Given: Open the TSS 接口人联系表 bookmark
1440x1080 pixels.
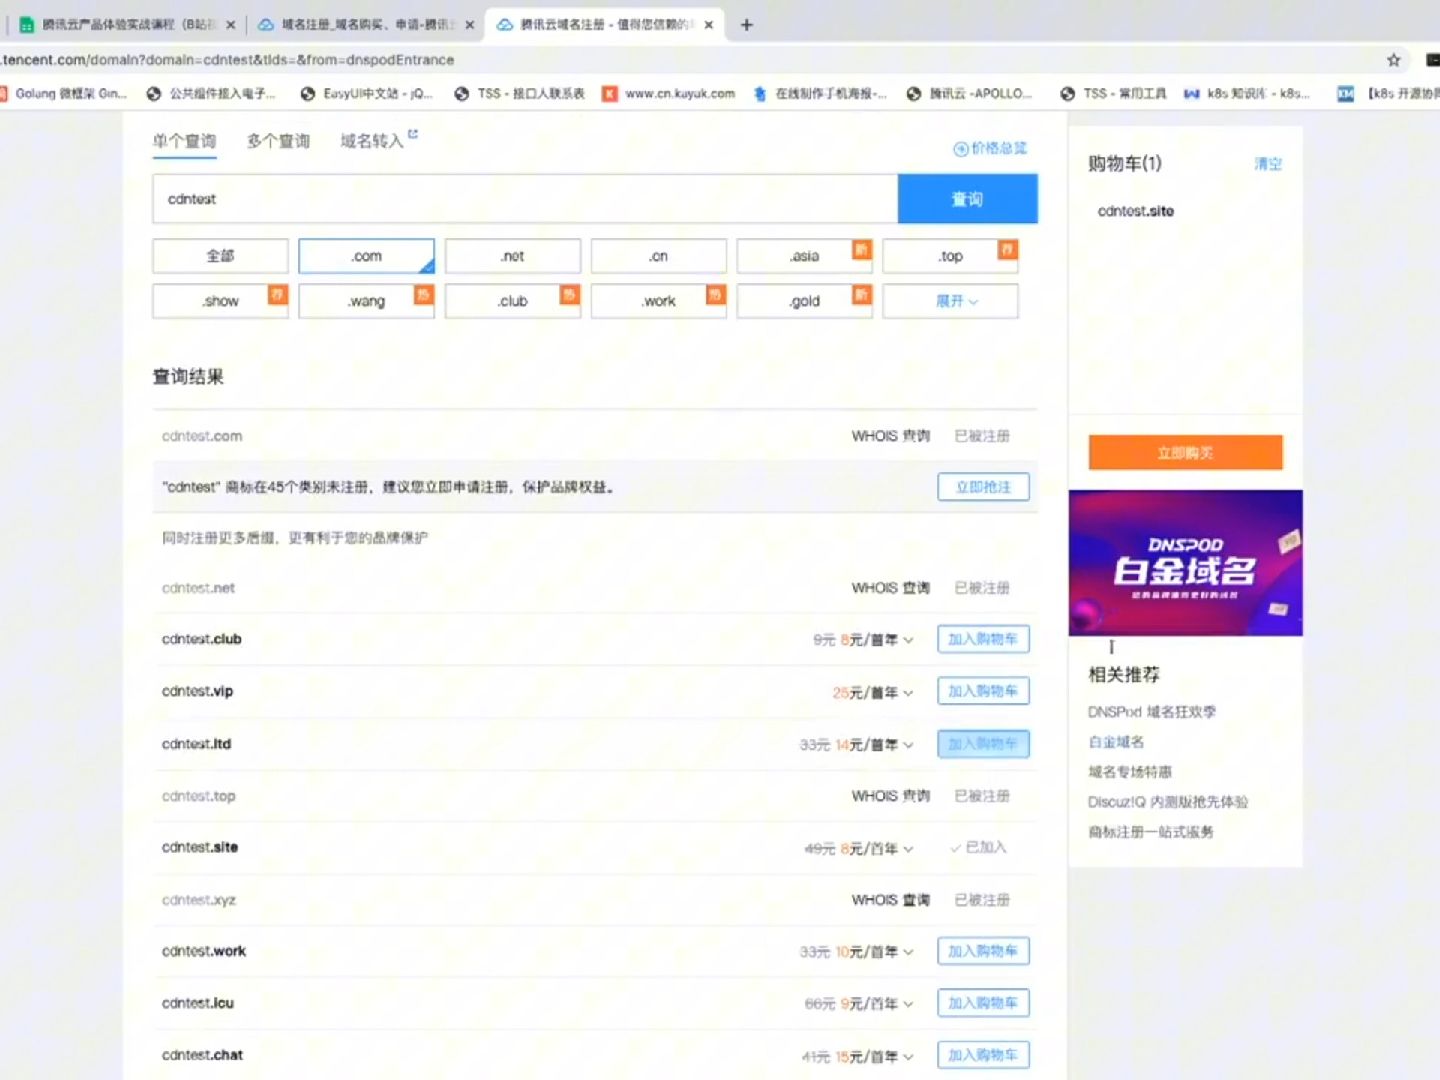Looking at the screenshot, I should click(x=520, y=94).
